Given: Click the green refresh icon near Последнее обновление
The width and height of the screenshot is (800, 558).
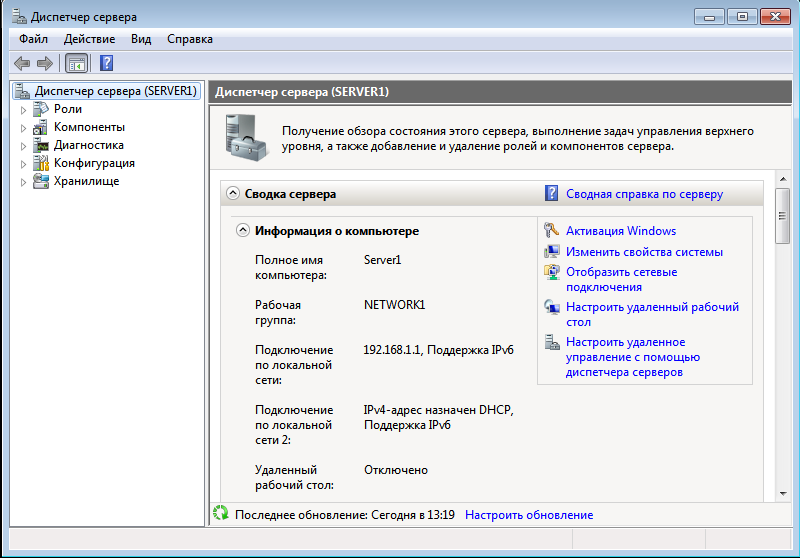Looking at the screenshot, I should (x=221, y=513).
